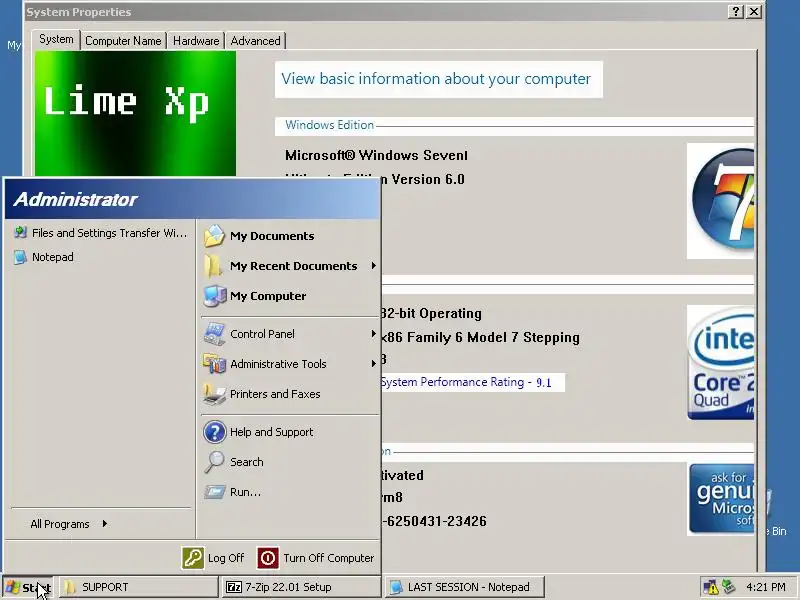Click 'View basic information about your computer' heading
The image size is (800, 600).
point(436,79)
